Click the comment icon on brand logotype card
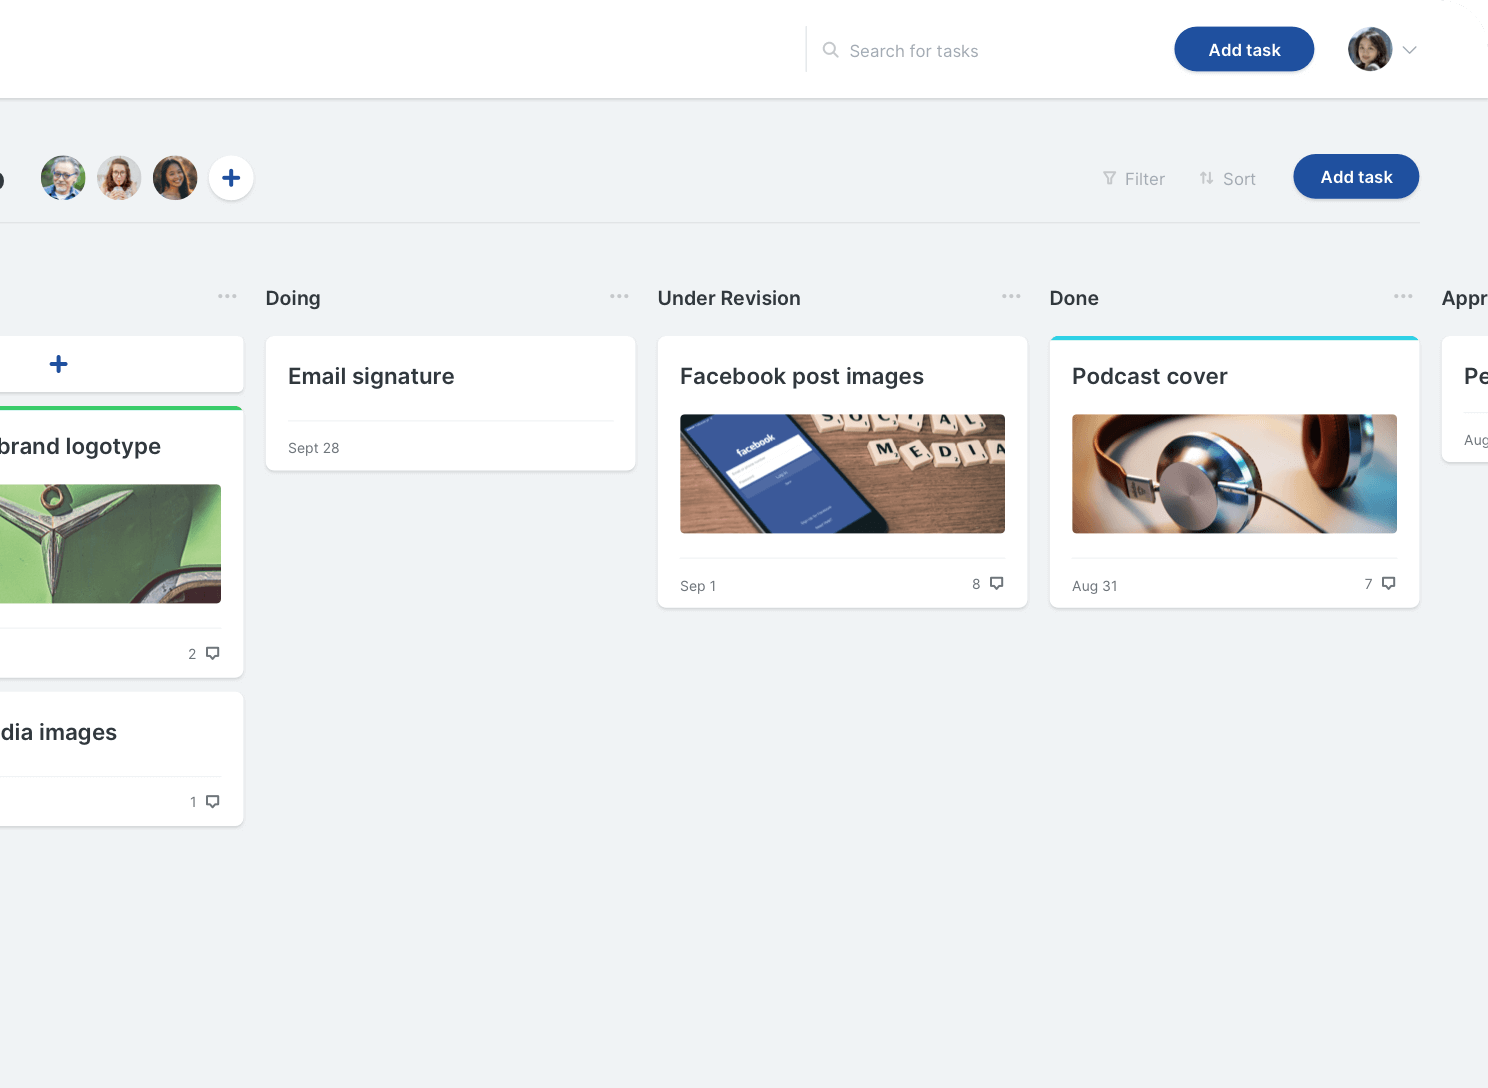This screenshot has height=1088, width=1488. coord(212,653)
